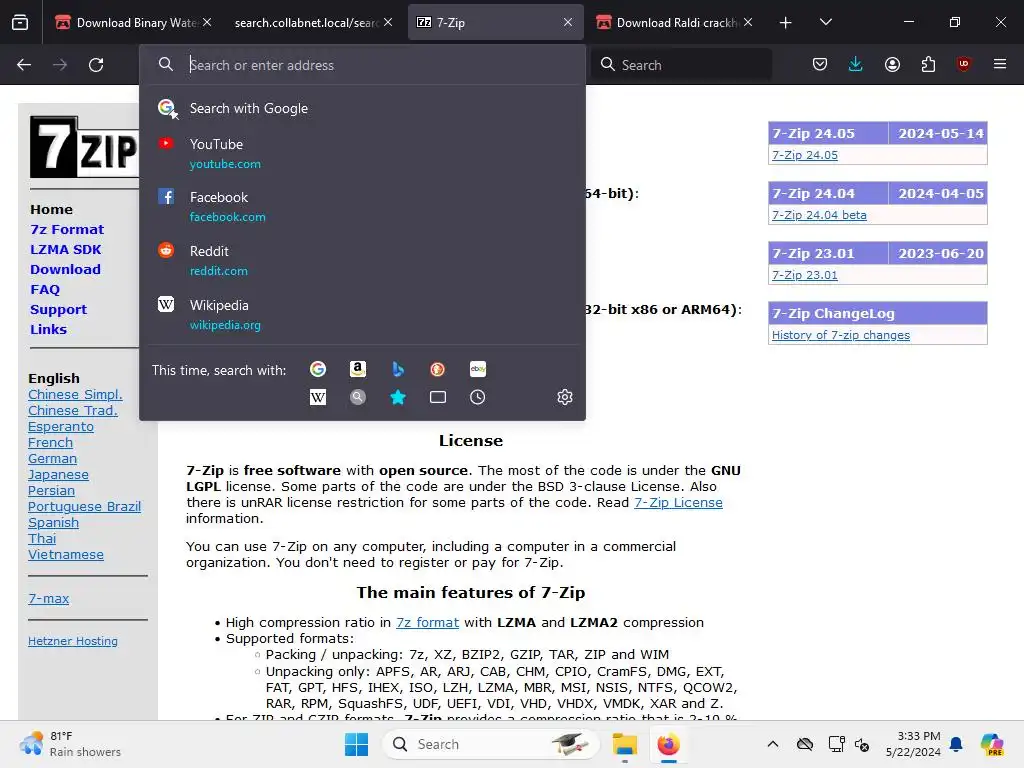Open History of 7-zip changes link

coord(840,336)
